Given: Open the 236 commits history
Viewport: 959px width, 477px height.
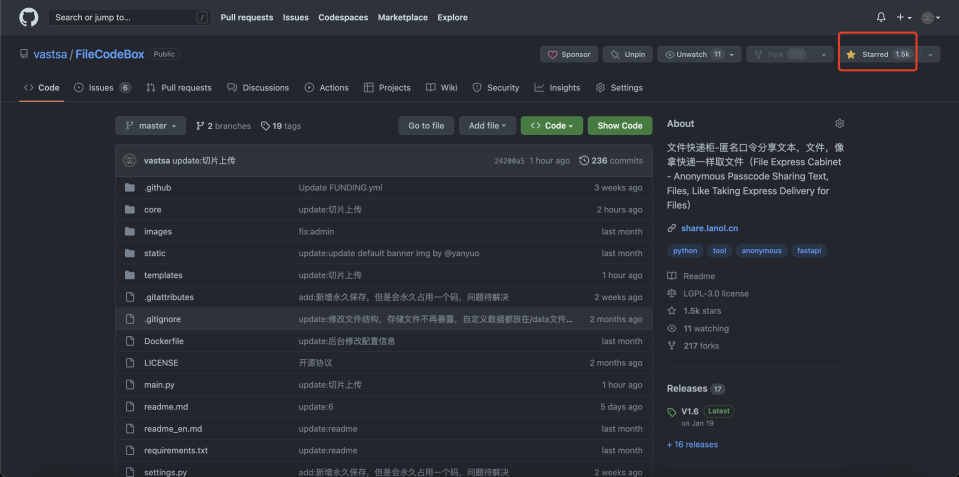Looking at the screenshot, I should (x=610, y=161).
